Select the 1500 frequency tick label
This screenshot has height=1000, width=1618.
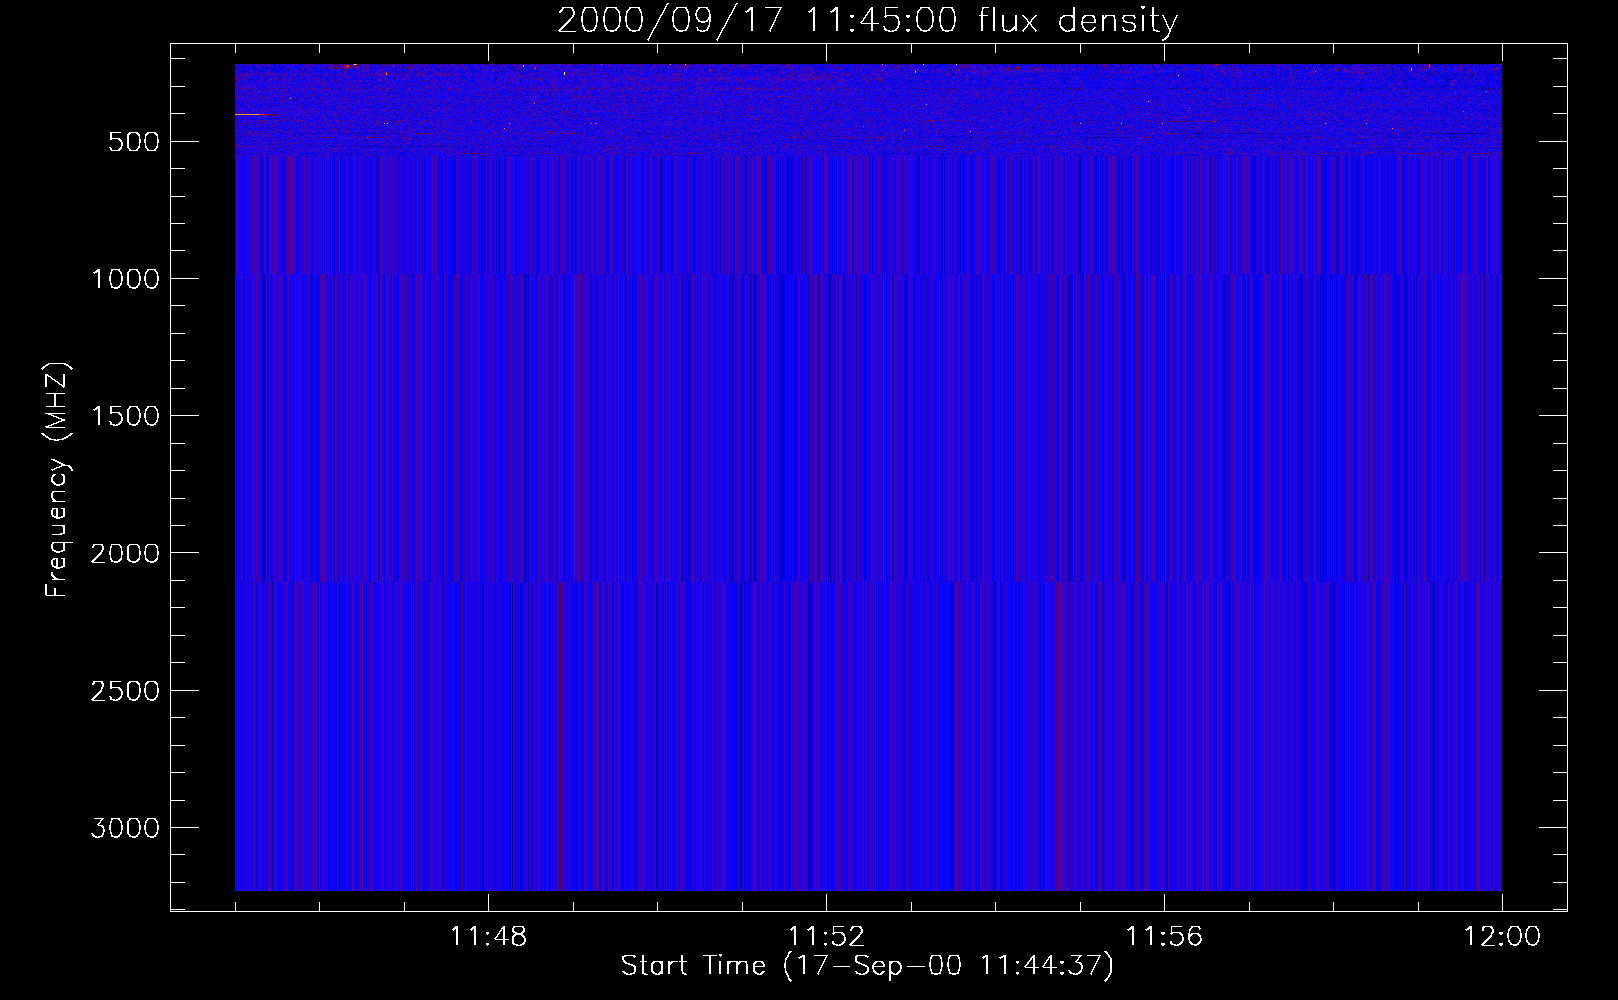pyautogui.click(x=125, y=416)
